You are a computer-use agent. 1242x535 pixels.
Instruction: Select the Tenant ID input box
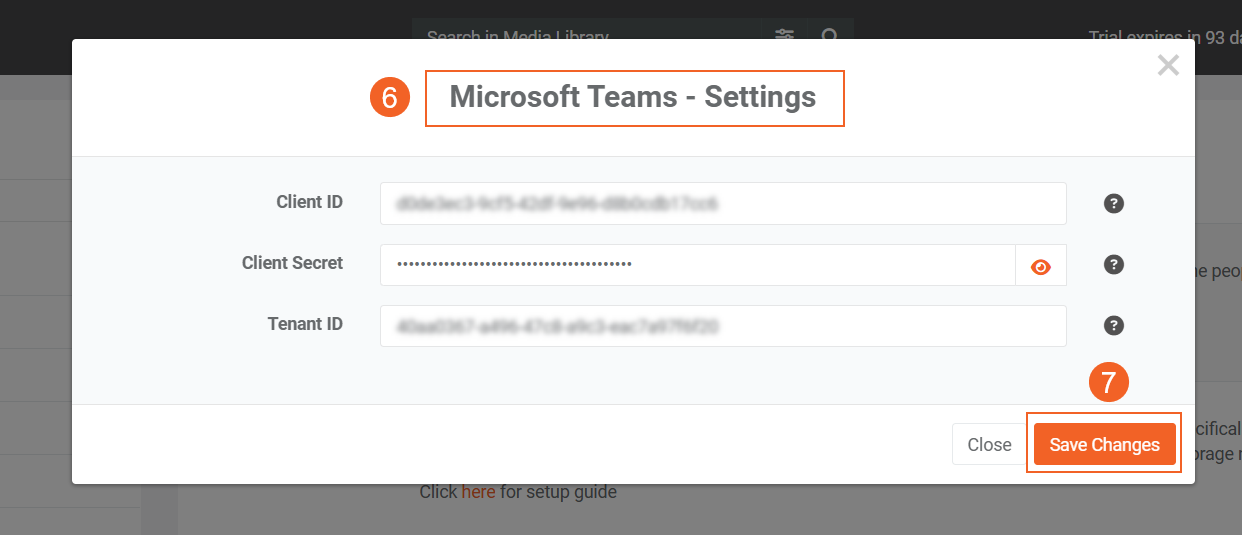tap(722, 326)
